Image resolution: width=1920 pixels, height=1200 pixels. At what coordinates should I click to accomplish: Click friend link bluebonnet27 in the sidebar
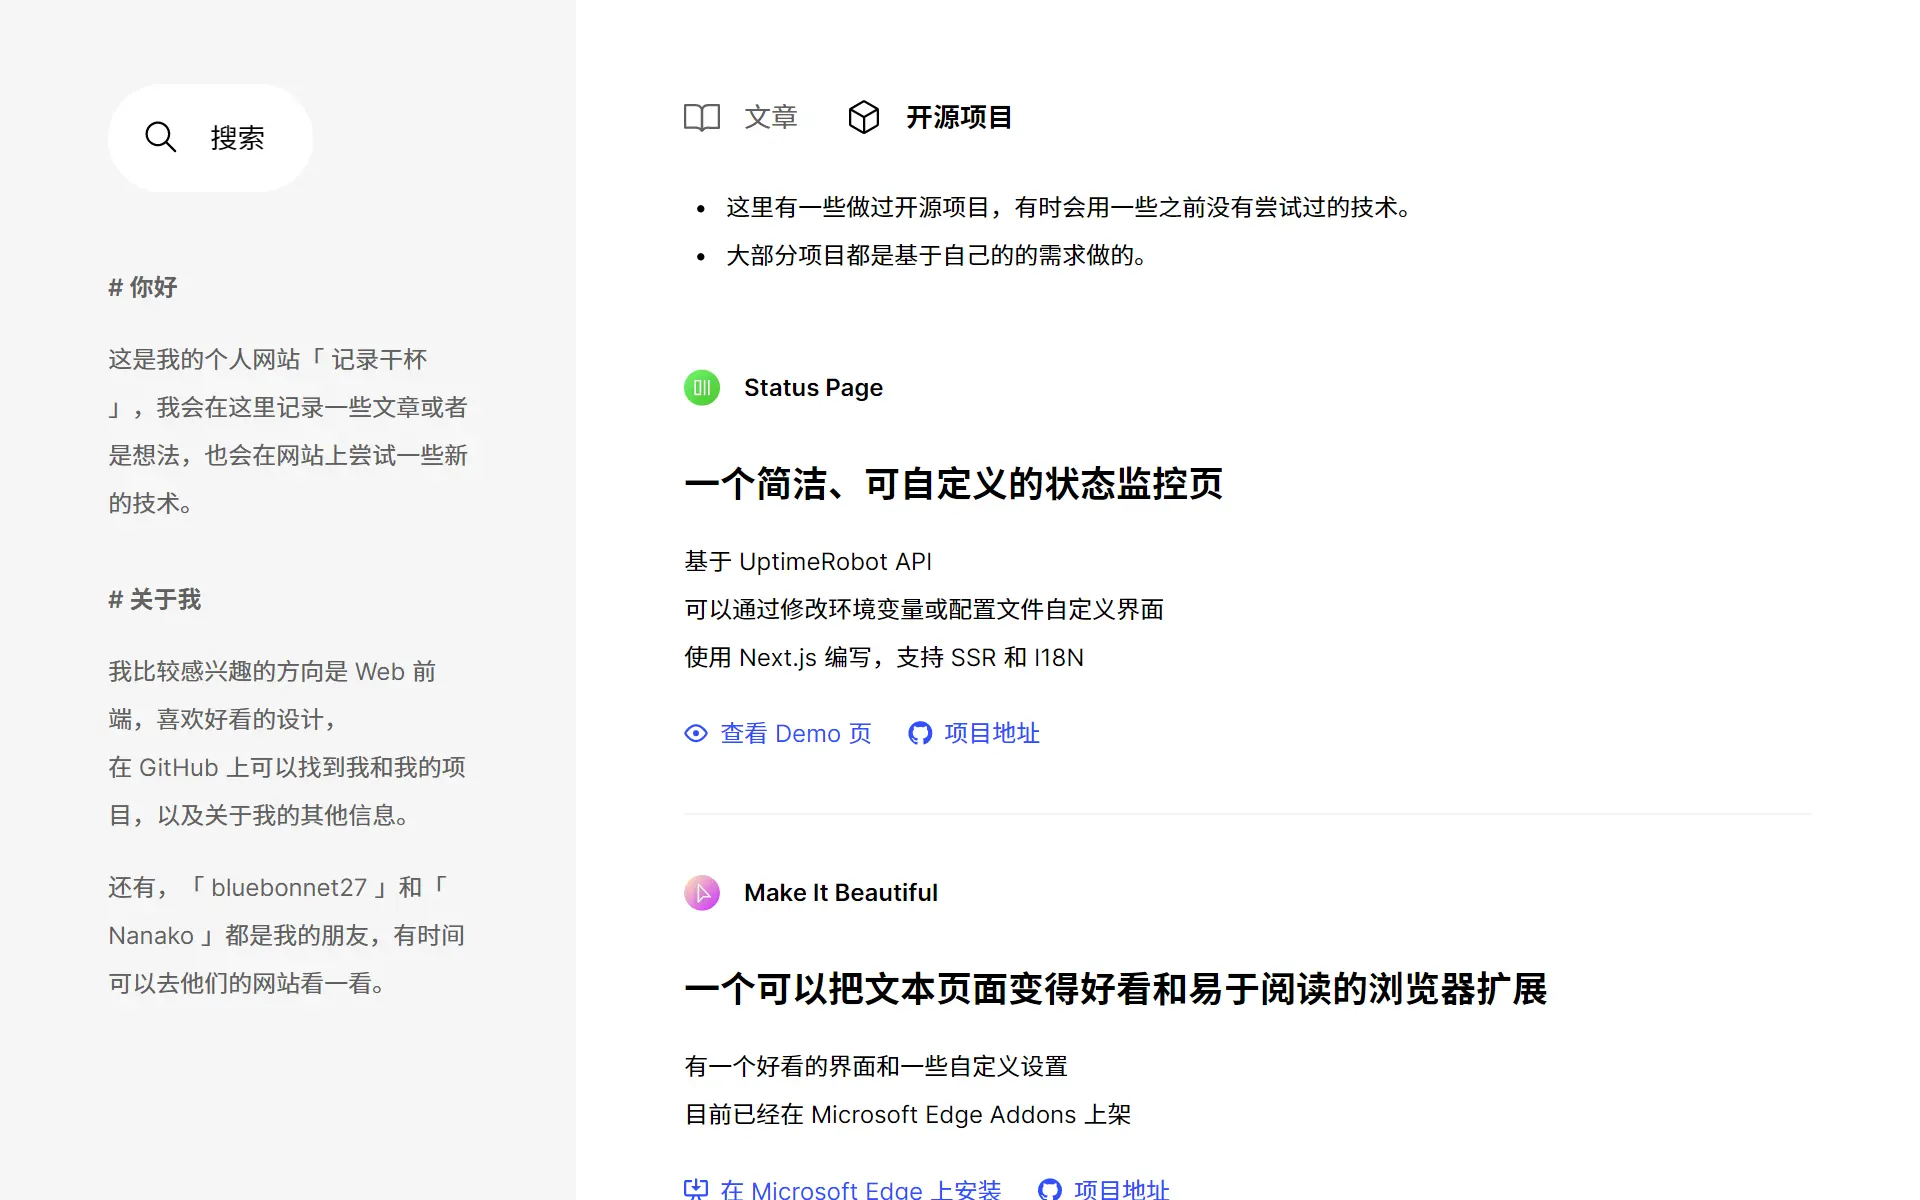(x=291, y=887)
